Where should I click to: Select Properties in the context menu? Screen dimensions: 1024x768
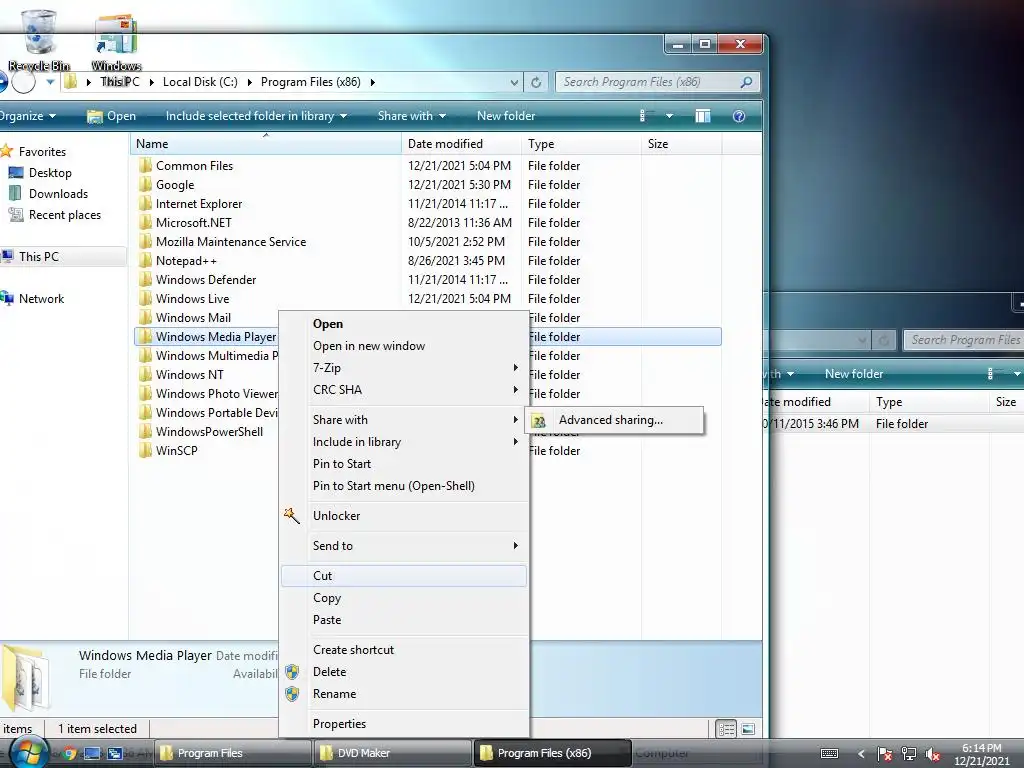click(x=404, y=724)
